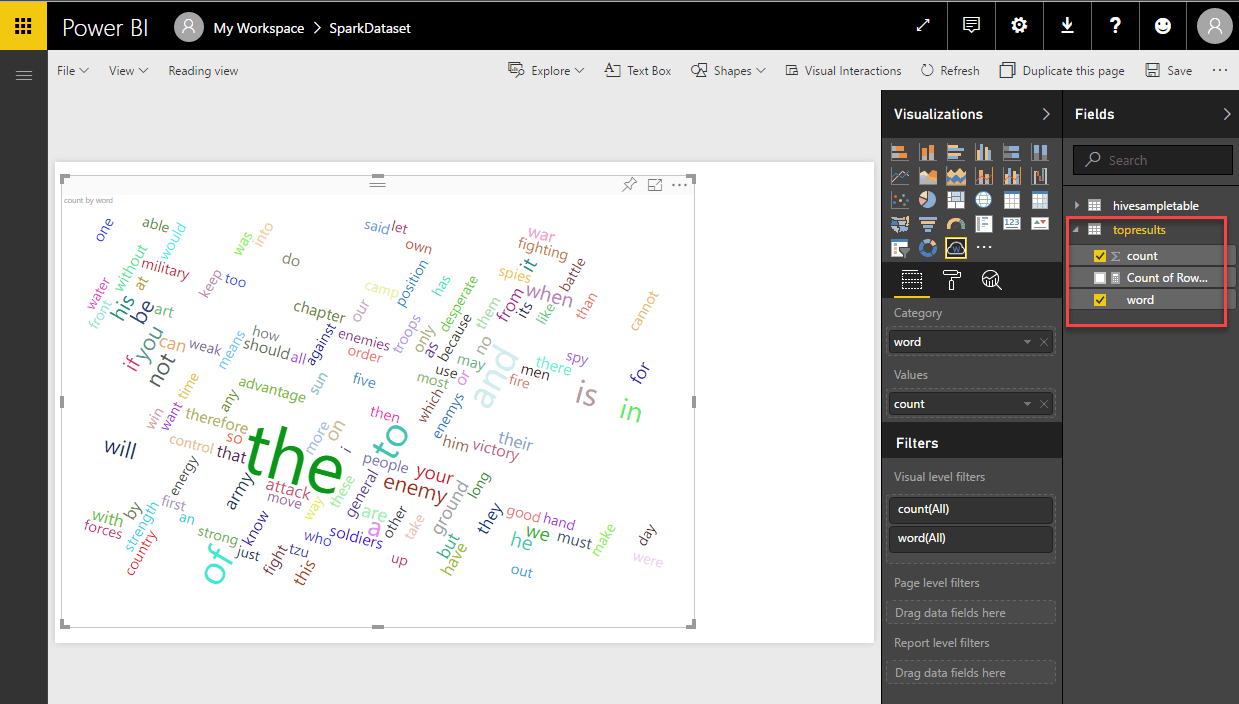This screenshot has width=1239, height=704.
Task: Choose the treemap visualization
Action: point(956,199)
